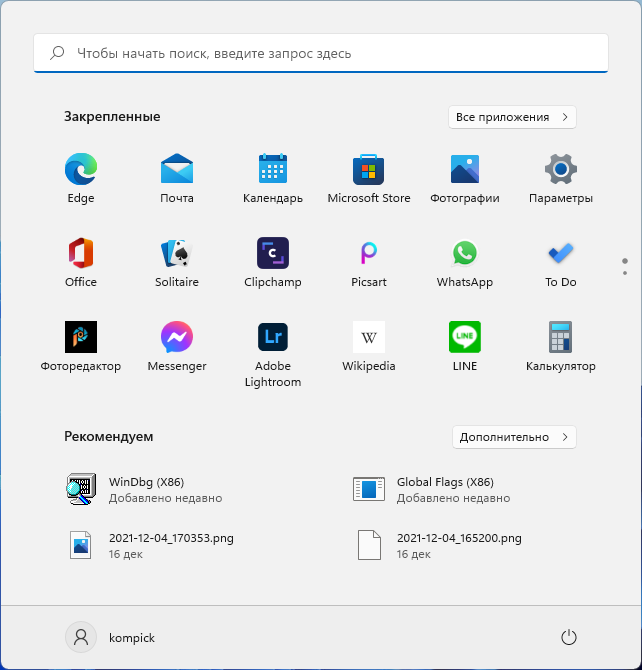Open Edge browser from pinned apps
Image resolution: width=642 pixels, height=670 pixels.
point(81,179)
